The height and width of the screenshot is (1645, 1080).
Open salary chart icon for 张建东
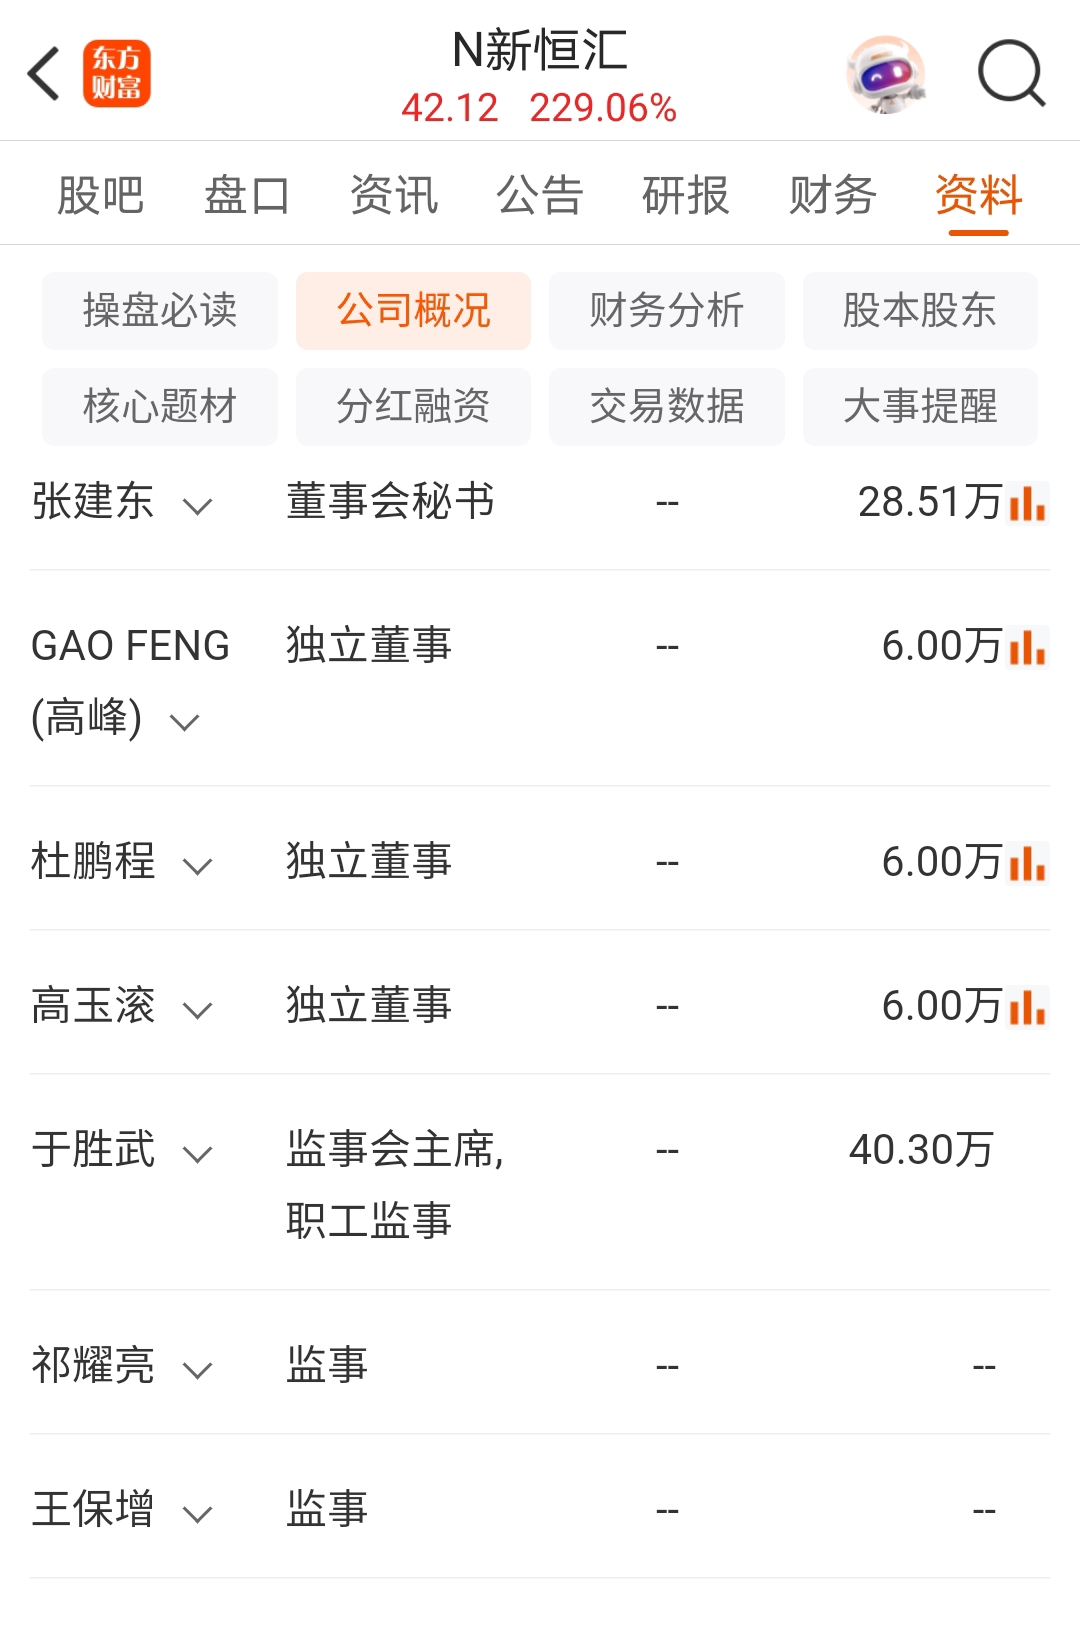click(1028, 503)
